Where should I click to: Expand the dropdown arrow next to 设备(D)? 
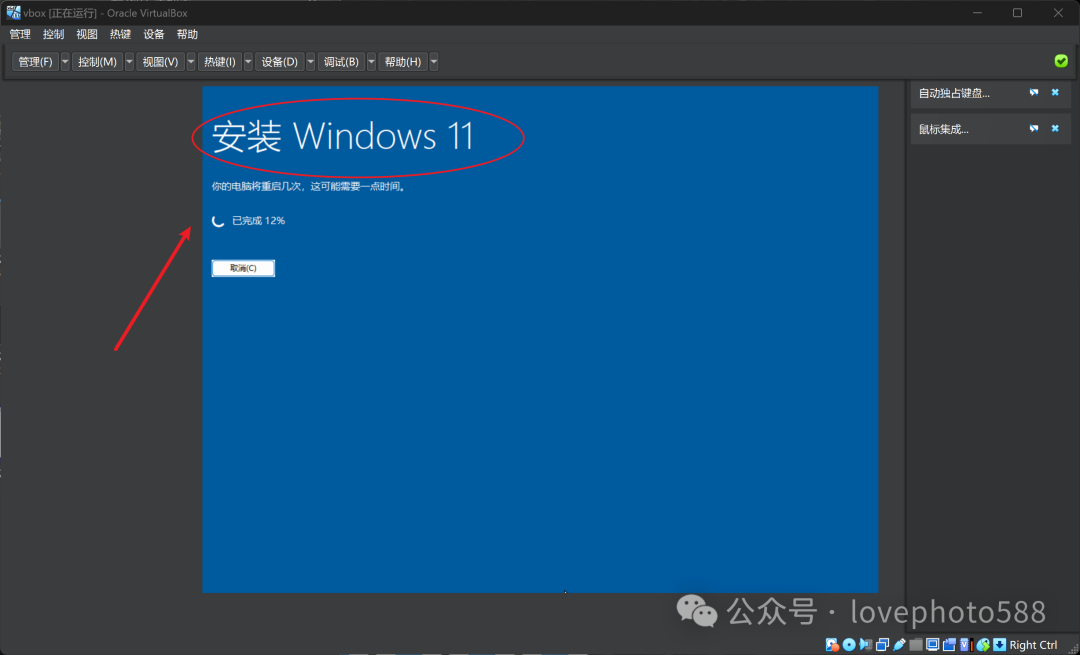(x=310, y=61)
